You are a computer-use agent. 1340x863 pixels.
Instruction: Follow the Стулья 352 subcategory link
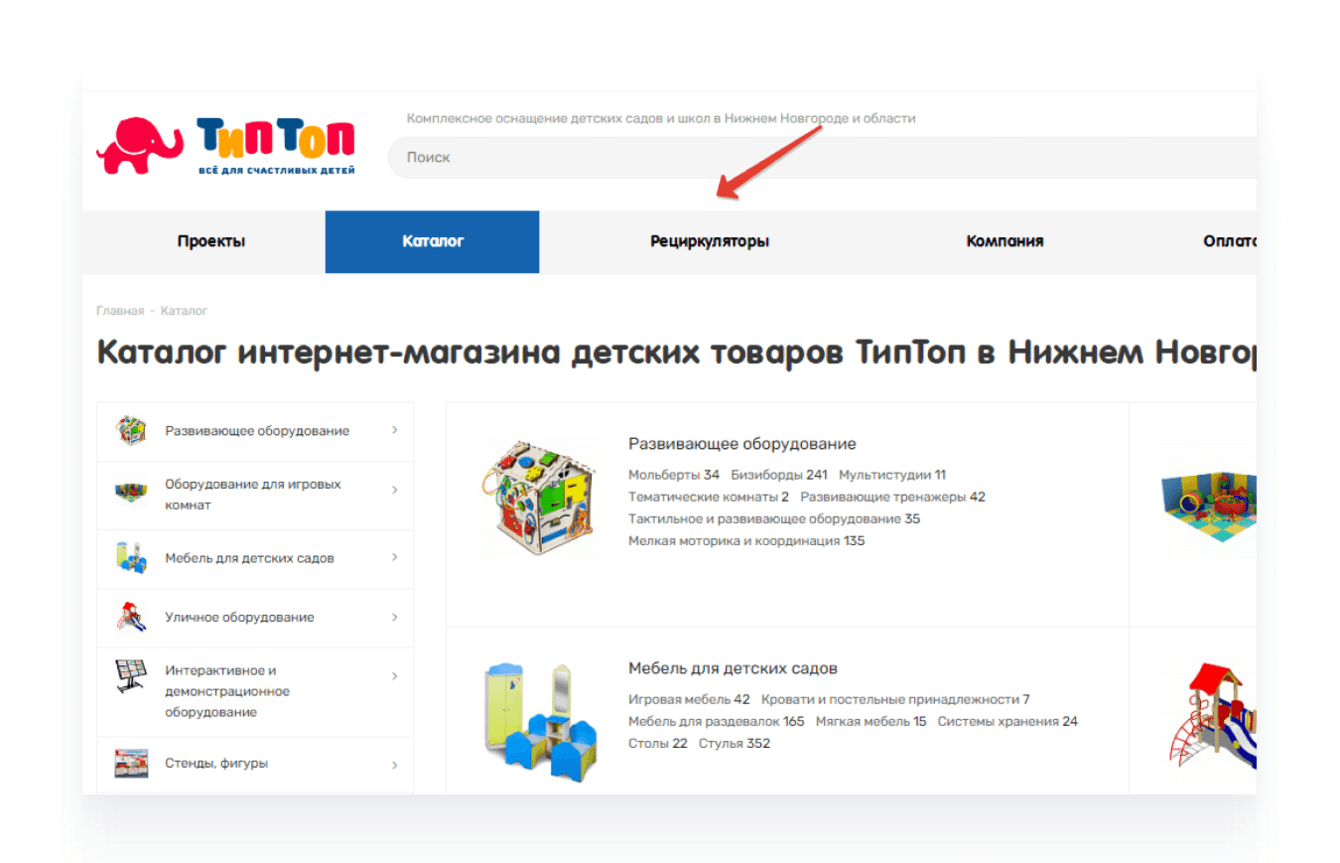point(735,743)
